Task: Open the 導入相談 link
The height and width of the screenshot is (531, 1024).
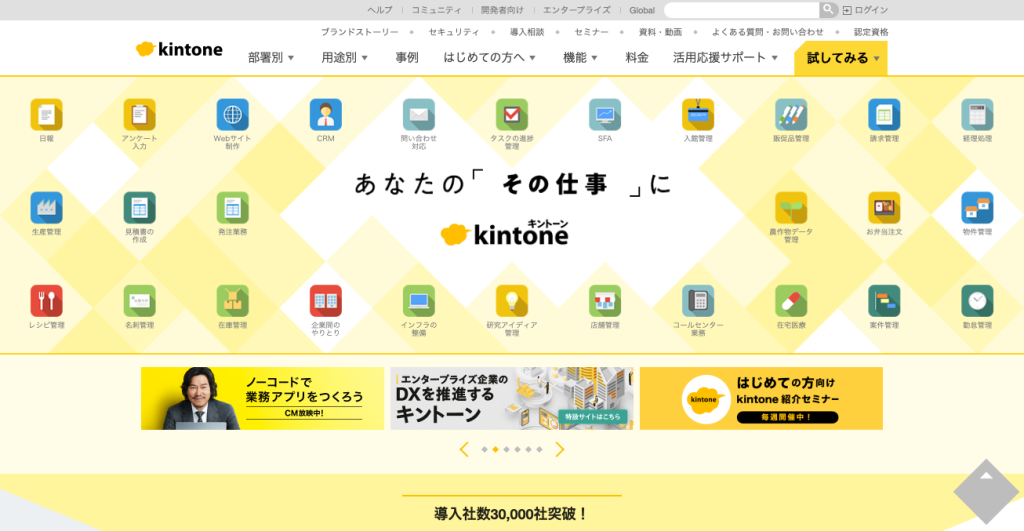Action: (526, 32)
